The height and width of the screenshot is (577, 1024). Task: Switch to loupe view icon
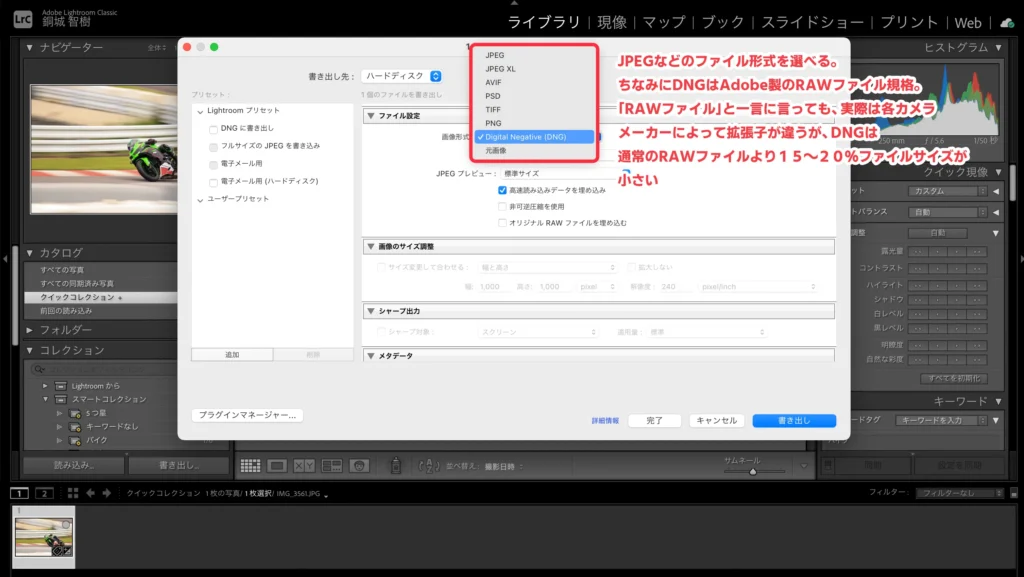coord(277,466)
